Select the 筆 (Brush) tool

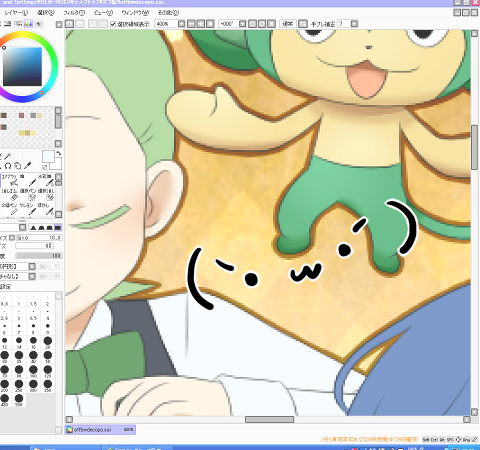[28, 180]
